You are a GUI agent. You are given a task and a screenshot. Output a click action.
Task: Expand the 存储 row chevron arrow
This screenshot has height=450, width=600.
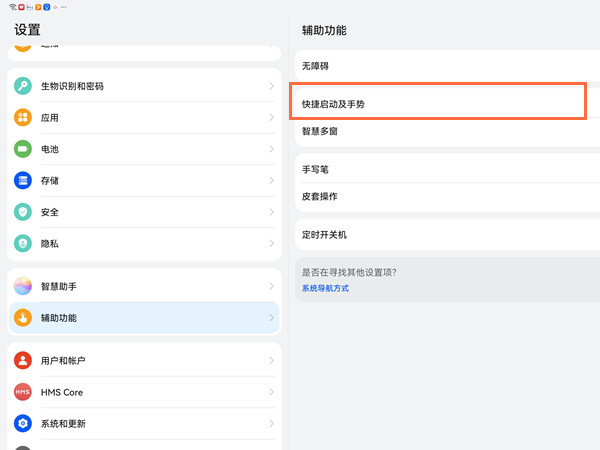pyautogui.click(x=271, y=181)
